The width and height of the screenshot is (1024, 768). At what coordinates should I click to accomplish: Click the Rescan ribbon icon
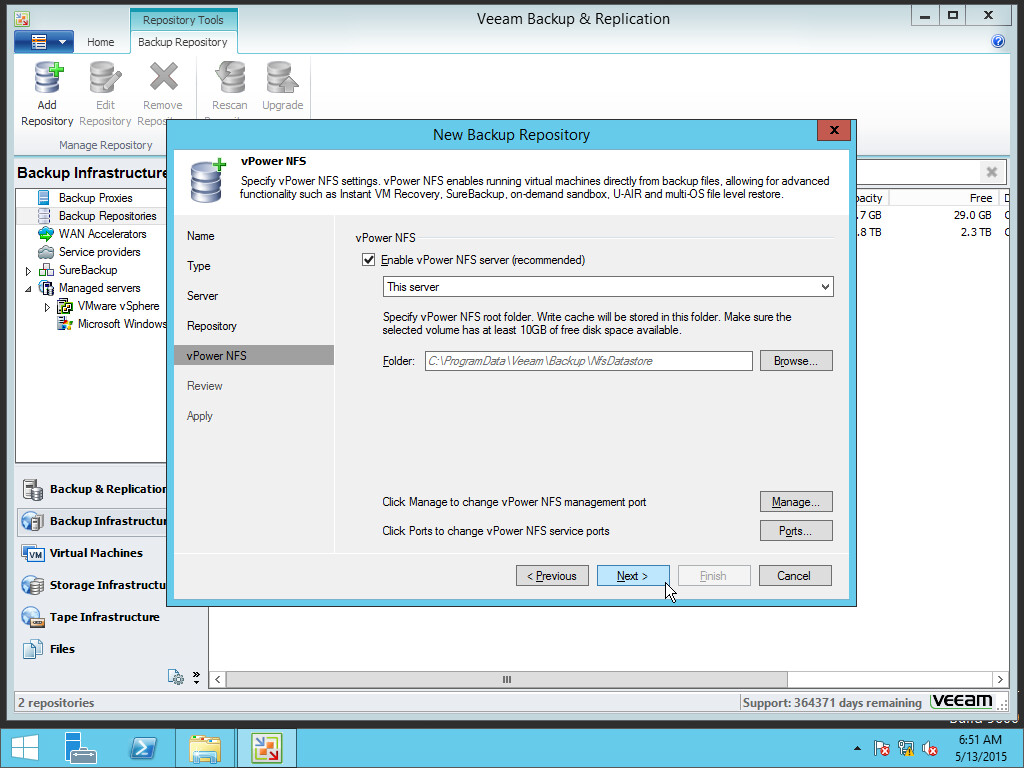coord(230,77)
